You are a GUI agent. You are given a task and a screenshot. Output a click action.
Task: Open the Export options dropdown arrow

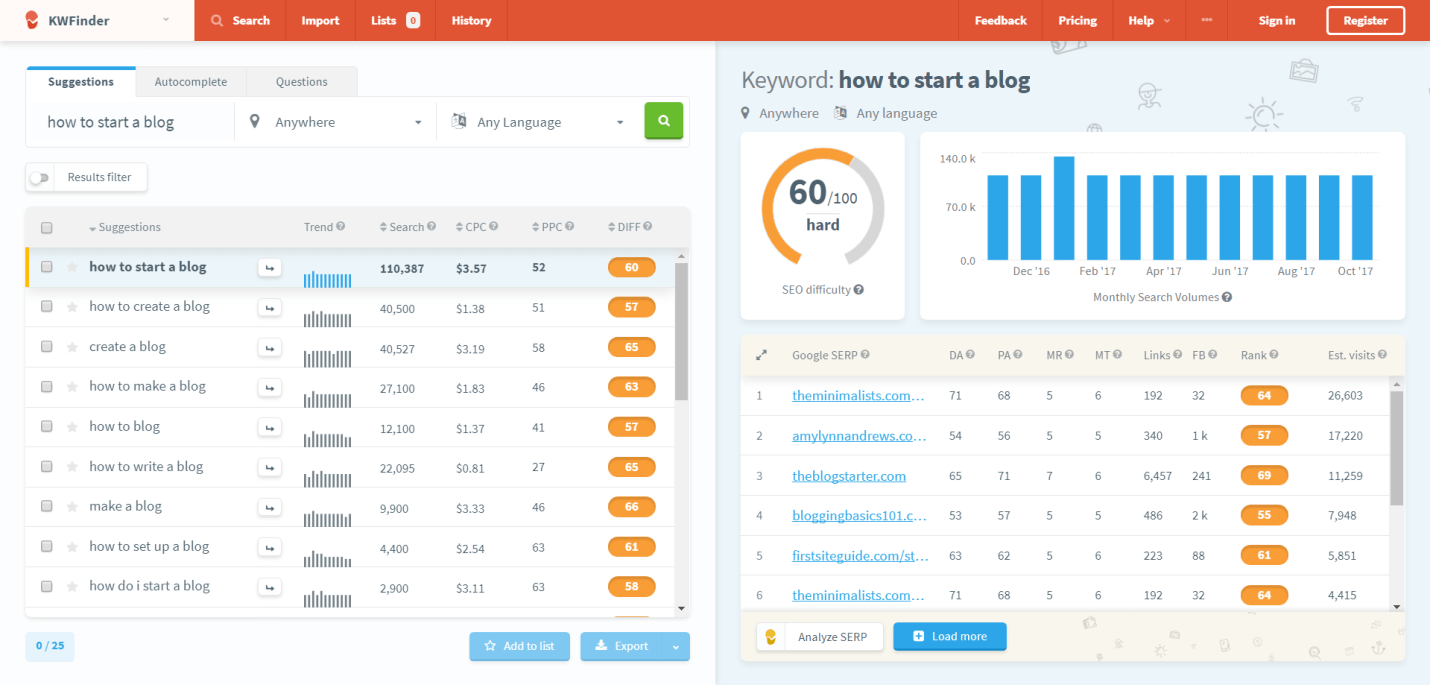tap(676, 647)
